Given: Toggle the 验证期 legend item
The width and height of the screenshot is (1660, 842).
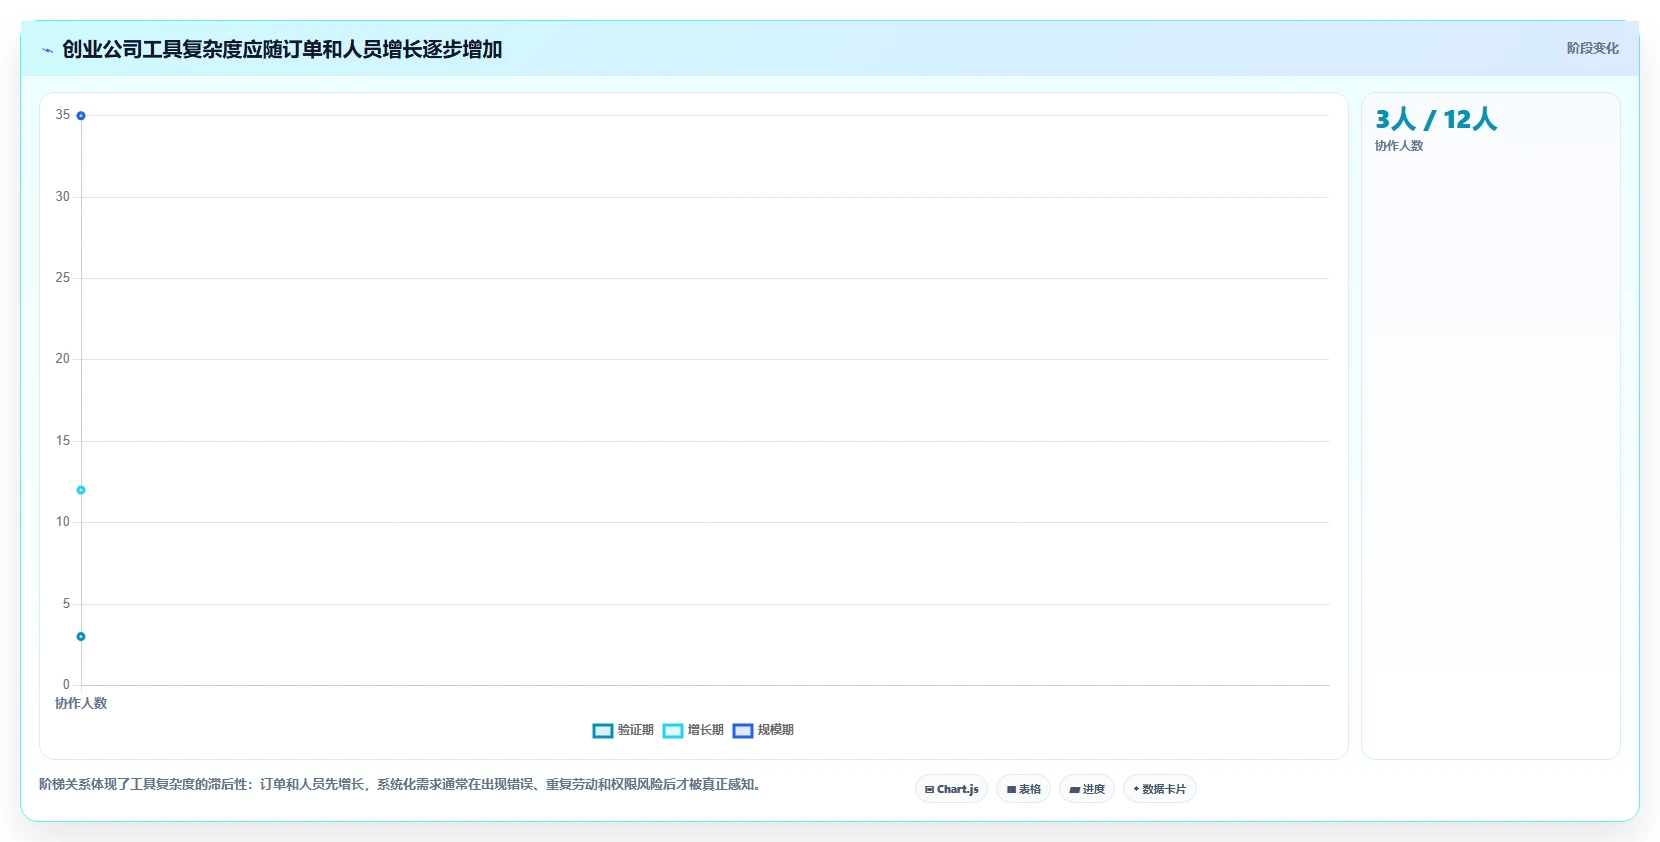Looking at the screenshot, I should tap(623, 730).
